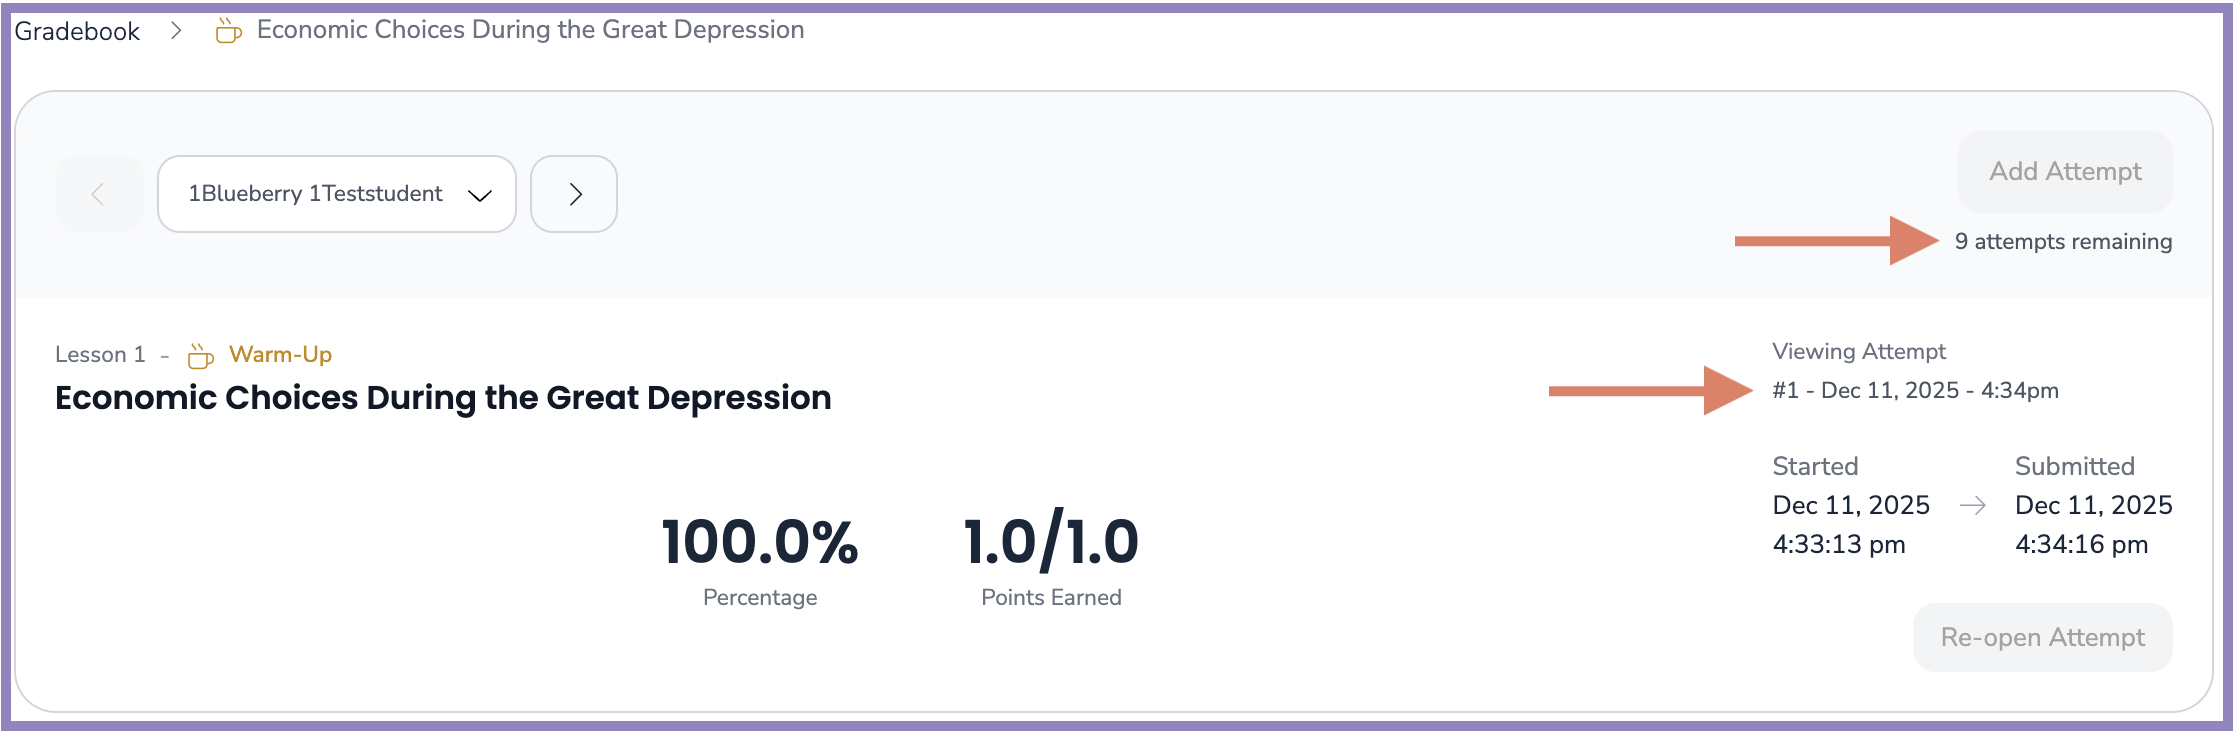Go to the previous student arrow
This screenshot has height=732, width=2234.
click(x=98, y=194)
